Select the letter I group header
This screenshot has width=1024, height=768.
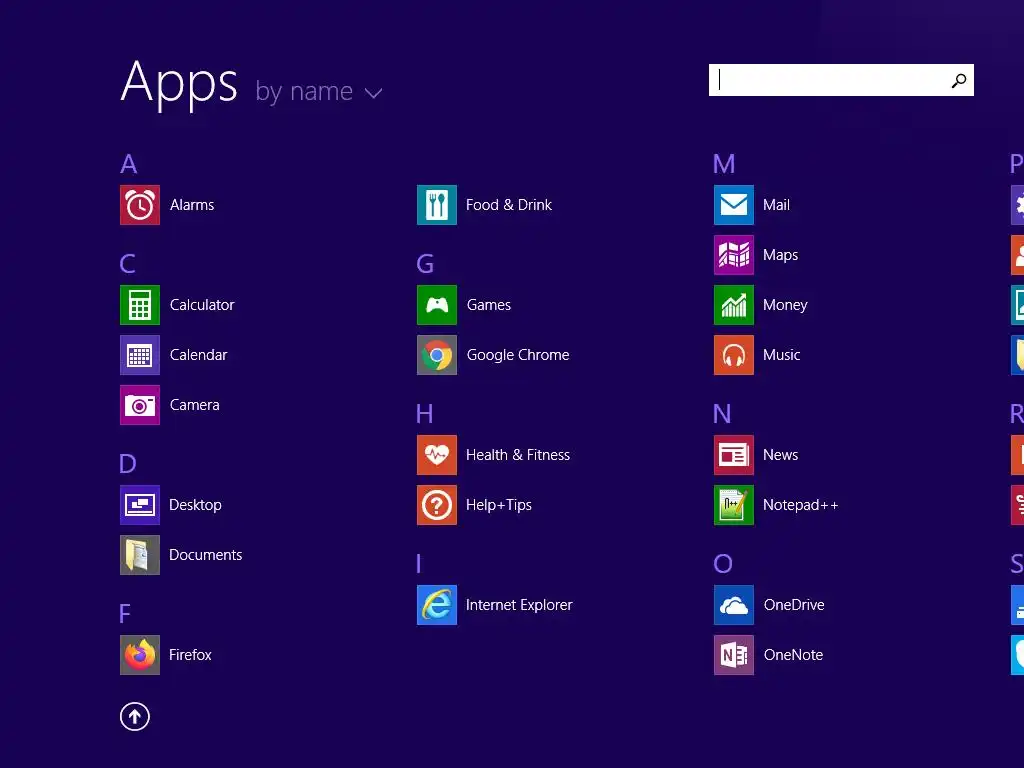[419, 564]
